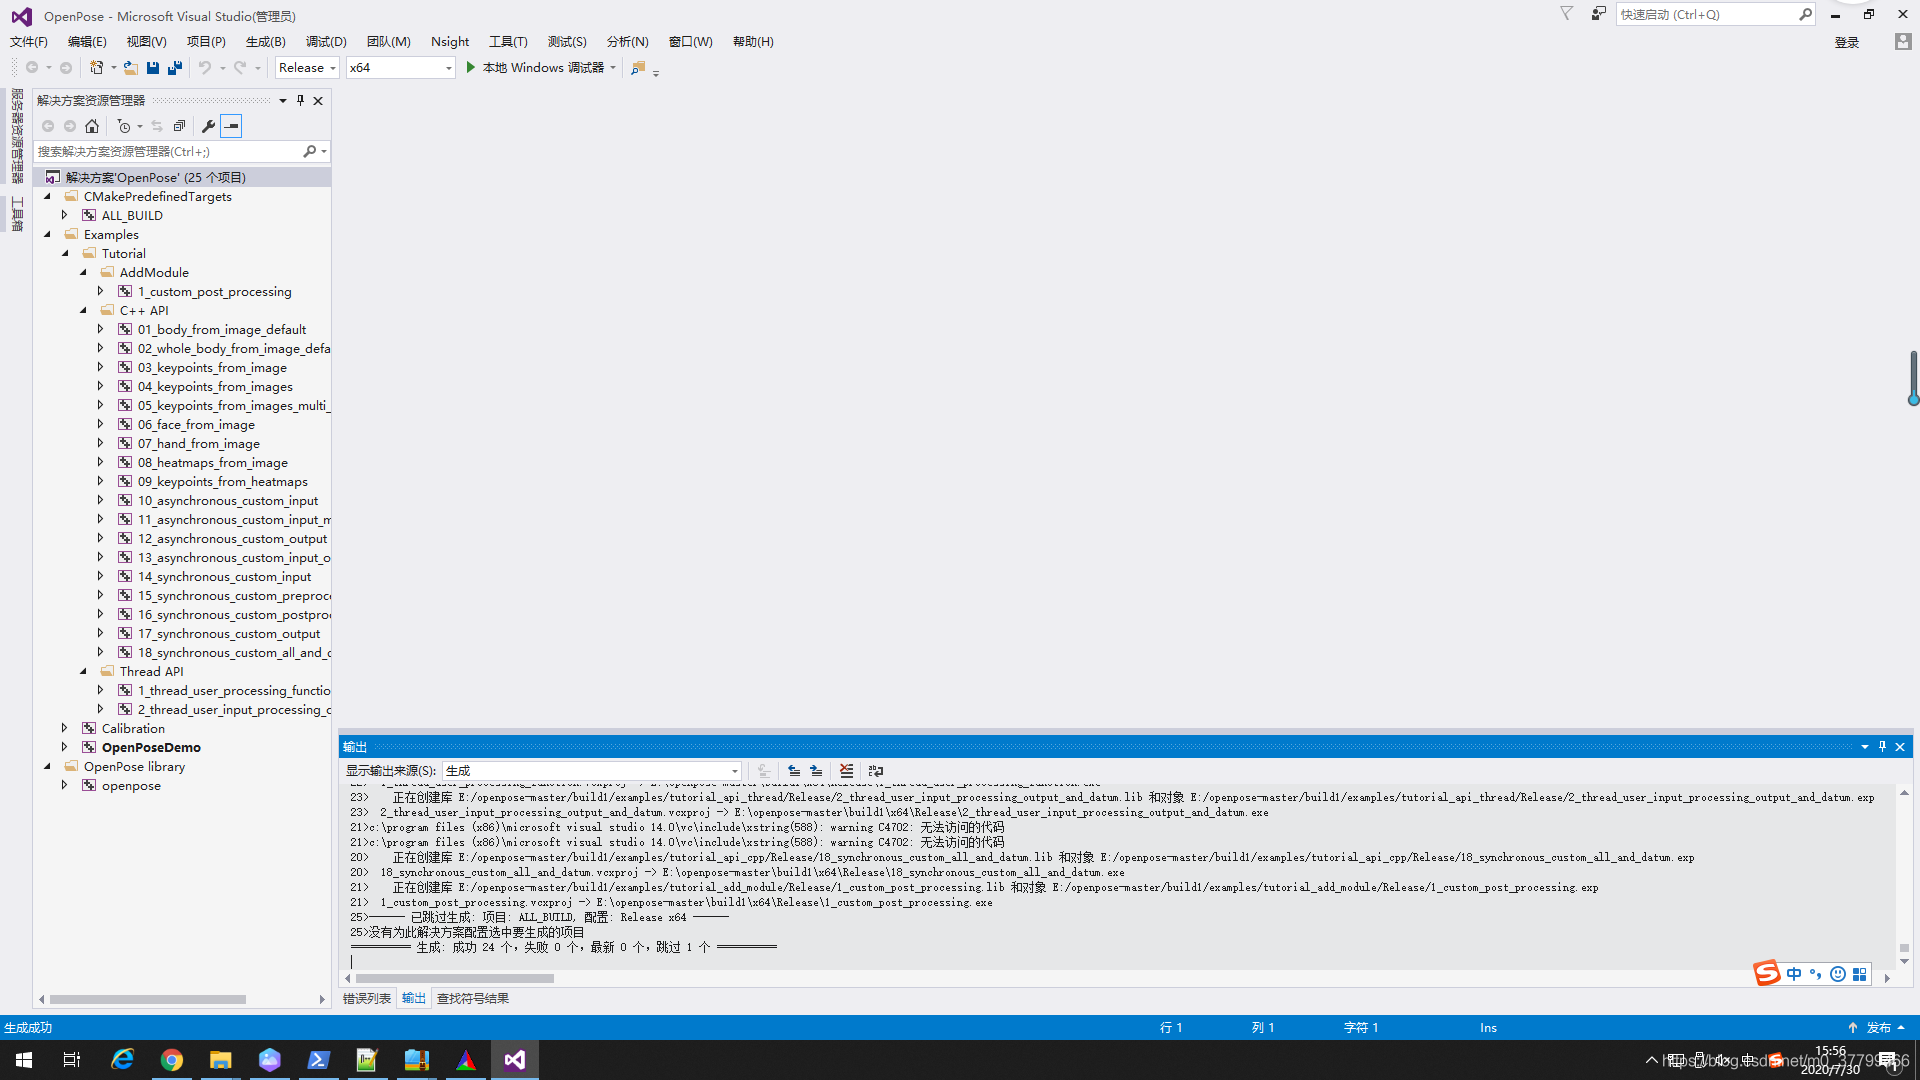Expand the Examples tree node
Viewport: 1920px width, 1080px height.
pos(47,233)
